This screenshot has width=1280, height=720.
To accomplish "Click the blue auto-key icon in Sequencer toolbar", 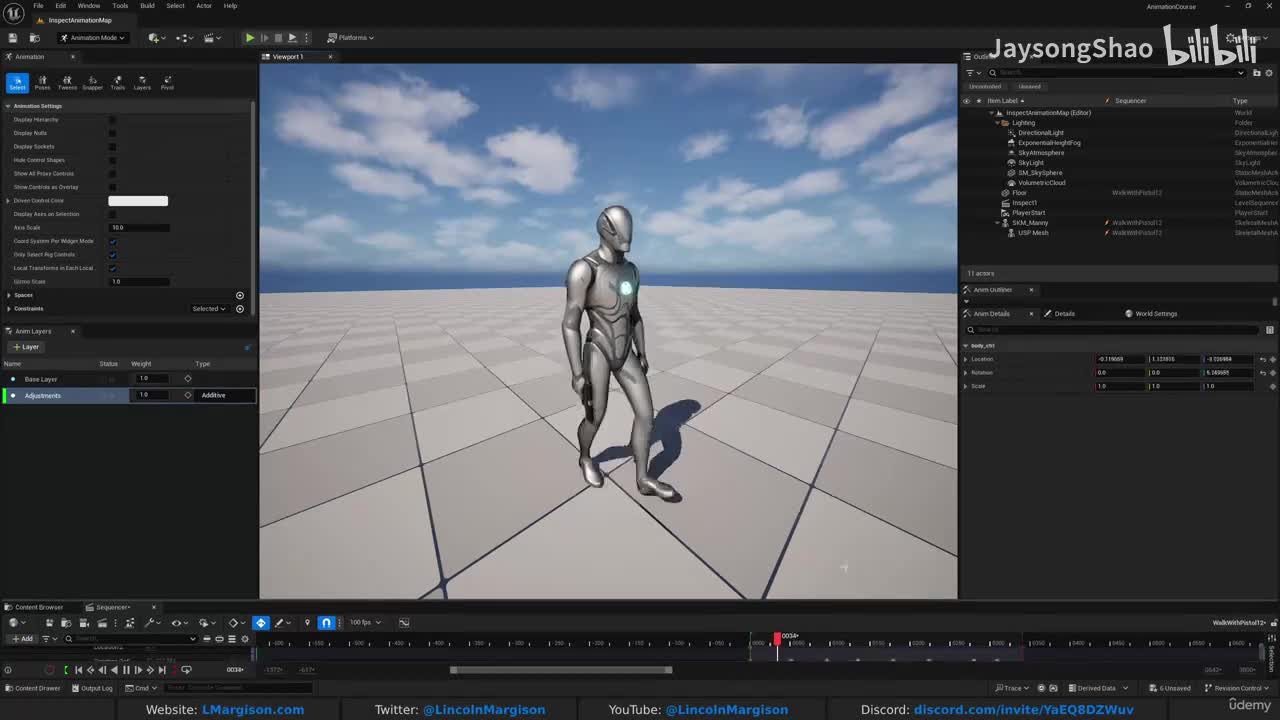I will pos(261,623).
